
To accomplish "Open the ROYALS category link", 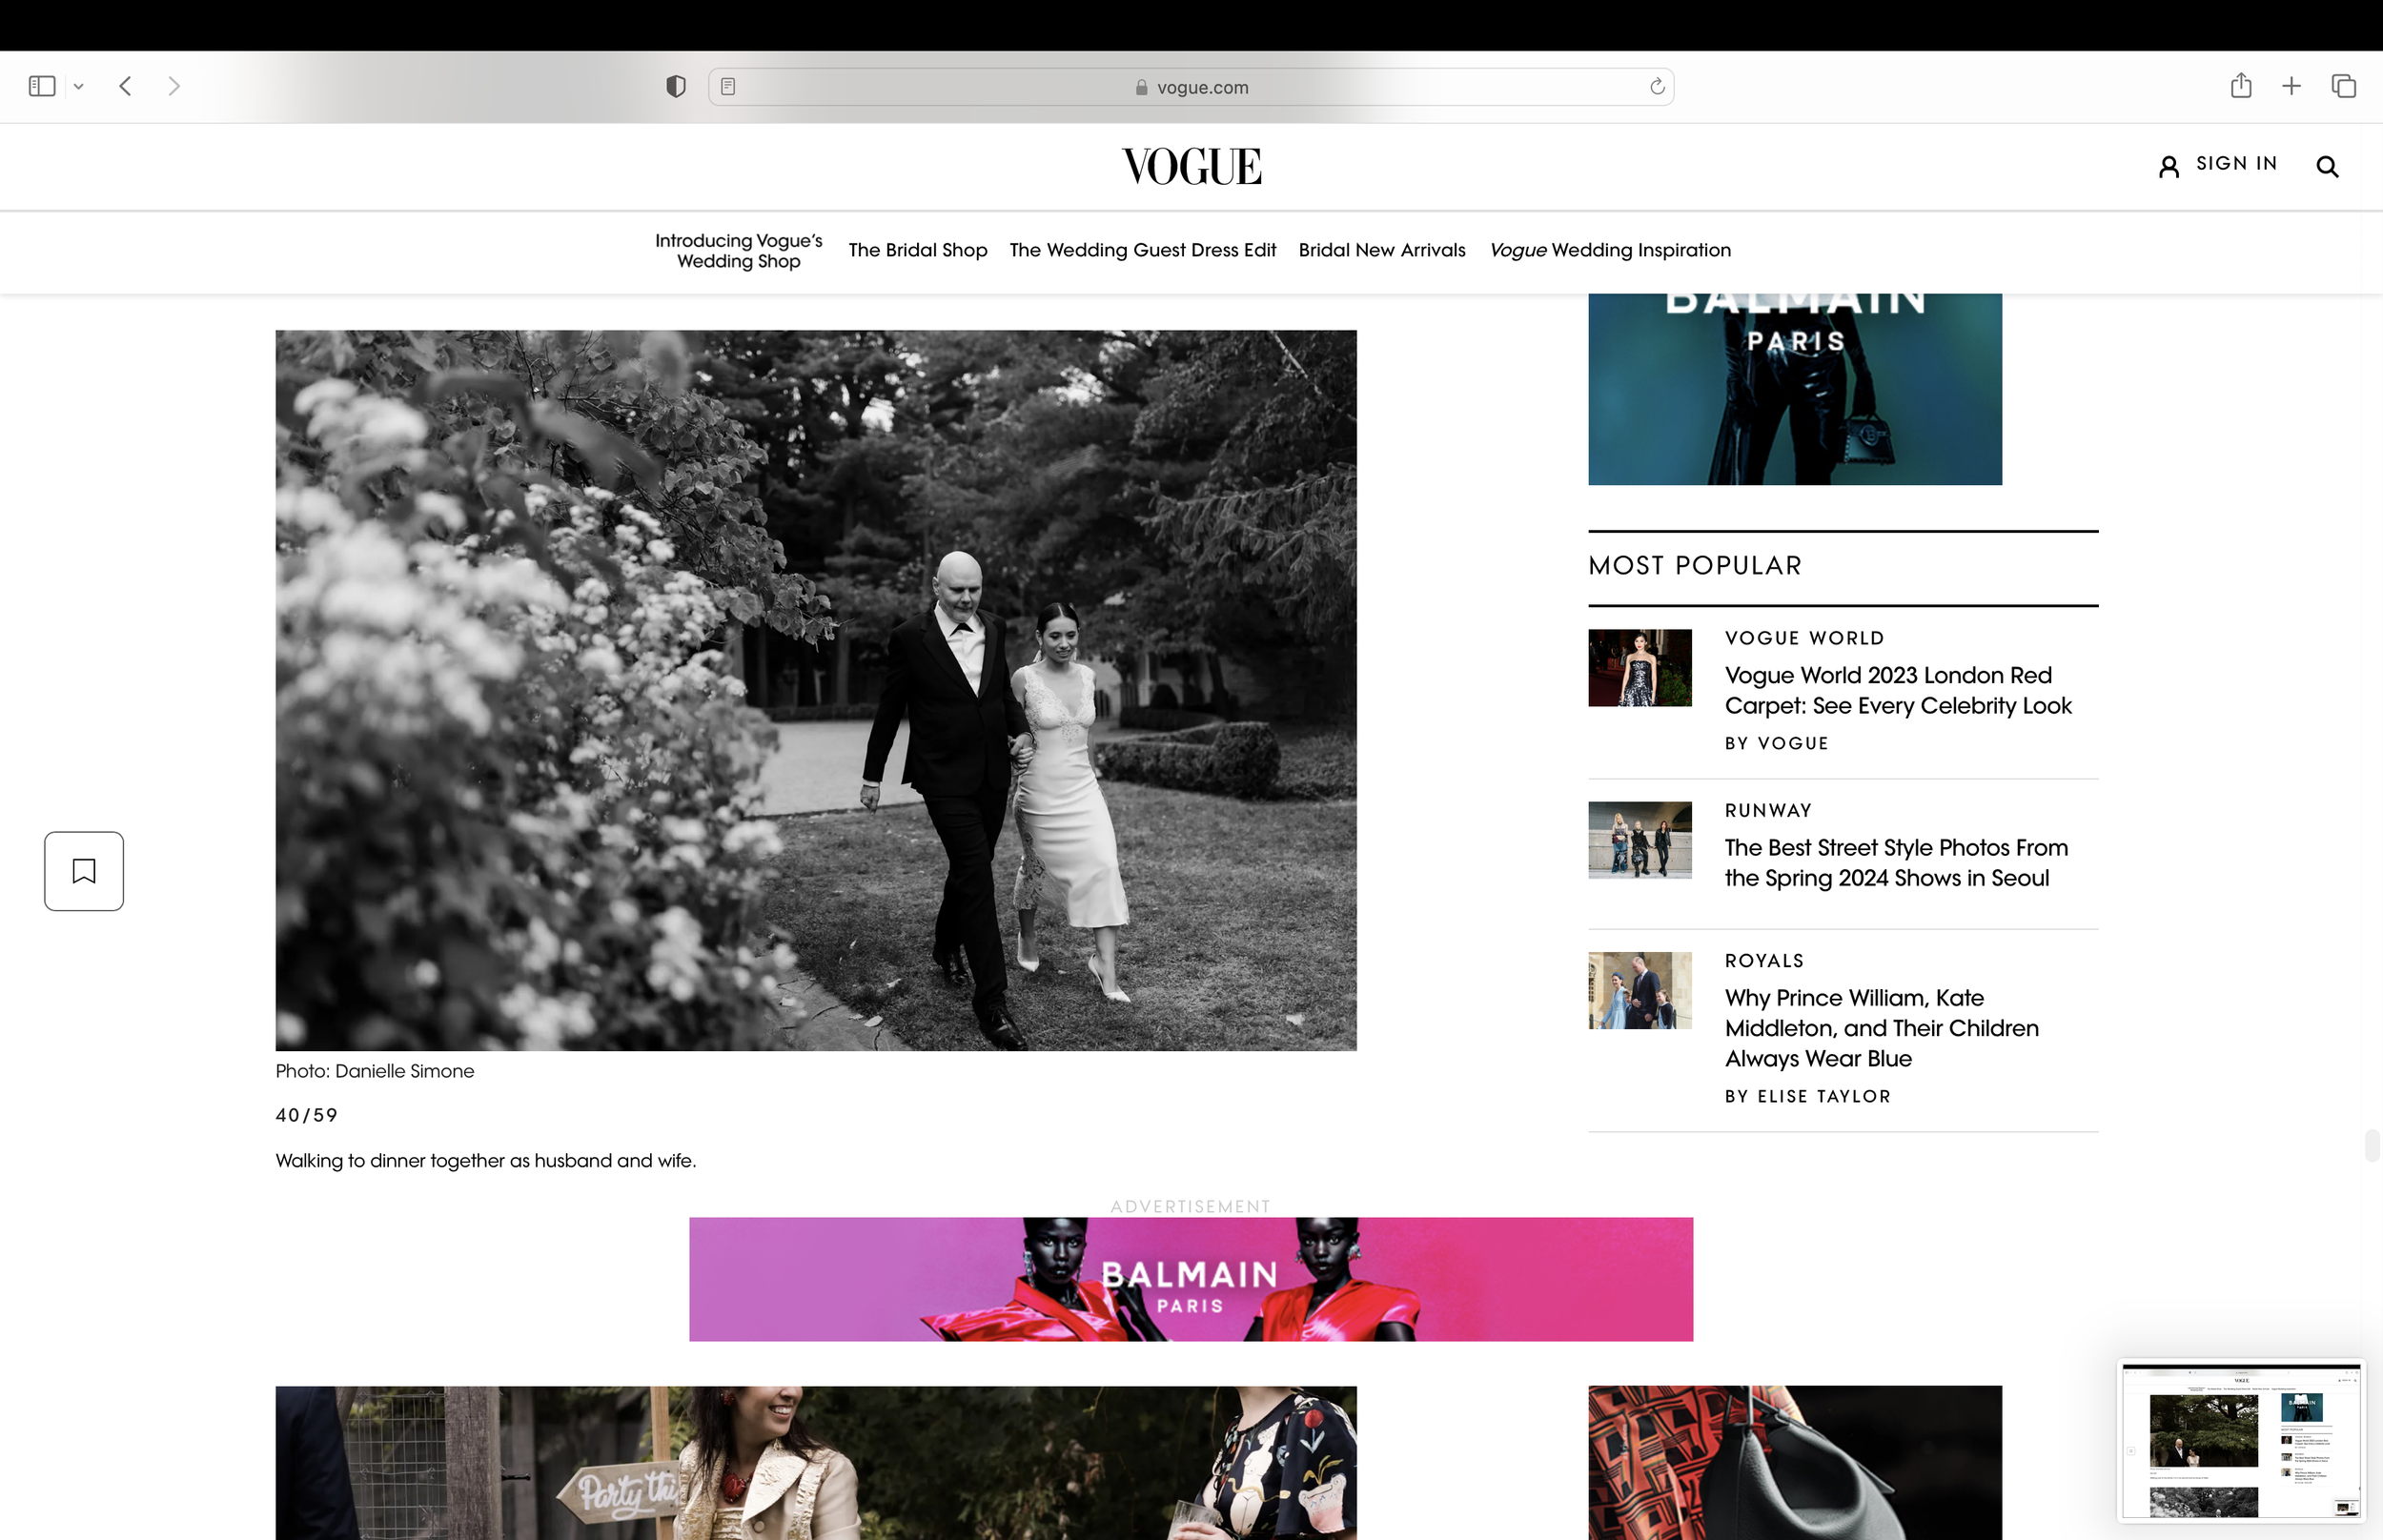I will (1764, 961).
